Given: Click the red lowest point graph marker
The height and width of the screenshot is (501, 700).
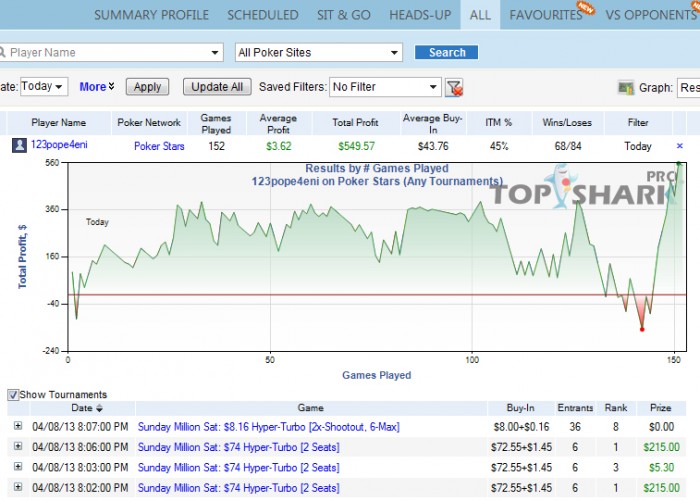Looking at the screenshot, I should click(x=642, y=330).
